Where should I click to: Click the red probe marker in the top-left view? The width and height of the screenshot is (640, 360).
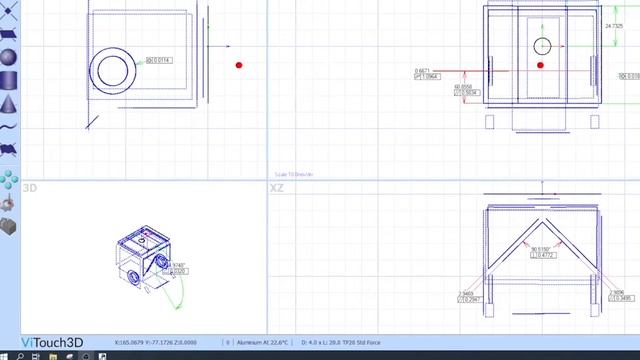click(x=239, y=65)
